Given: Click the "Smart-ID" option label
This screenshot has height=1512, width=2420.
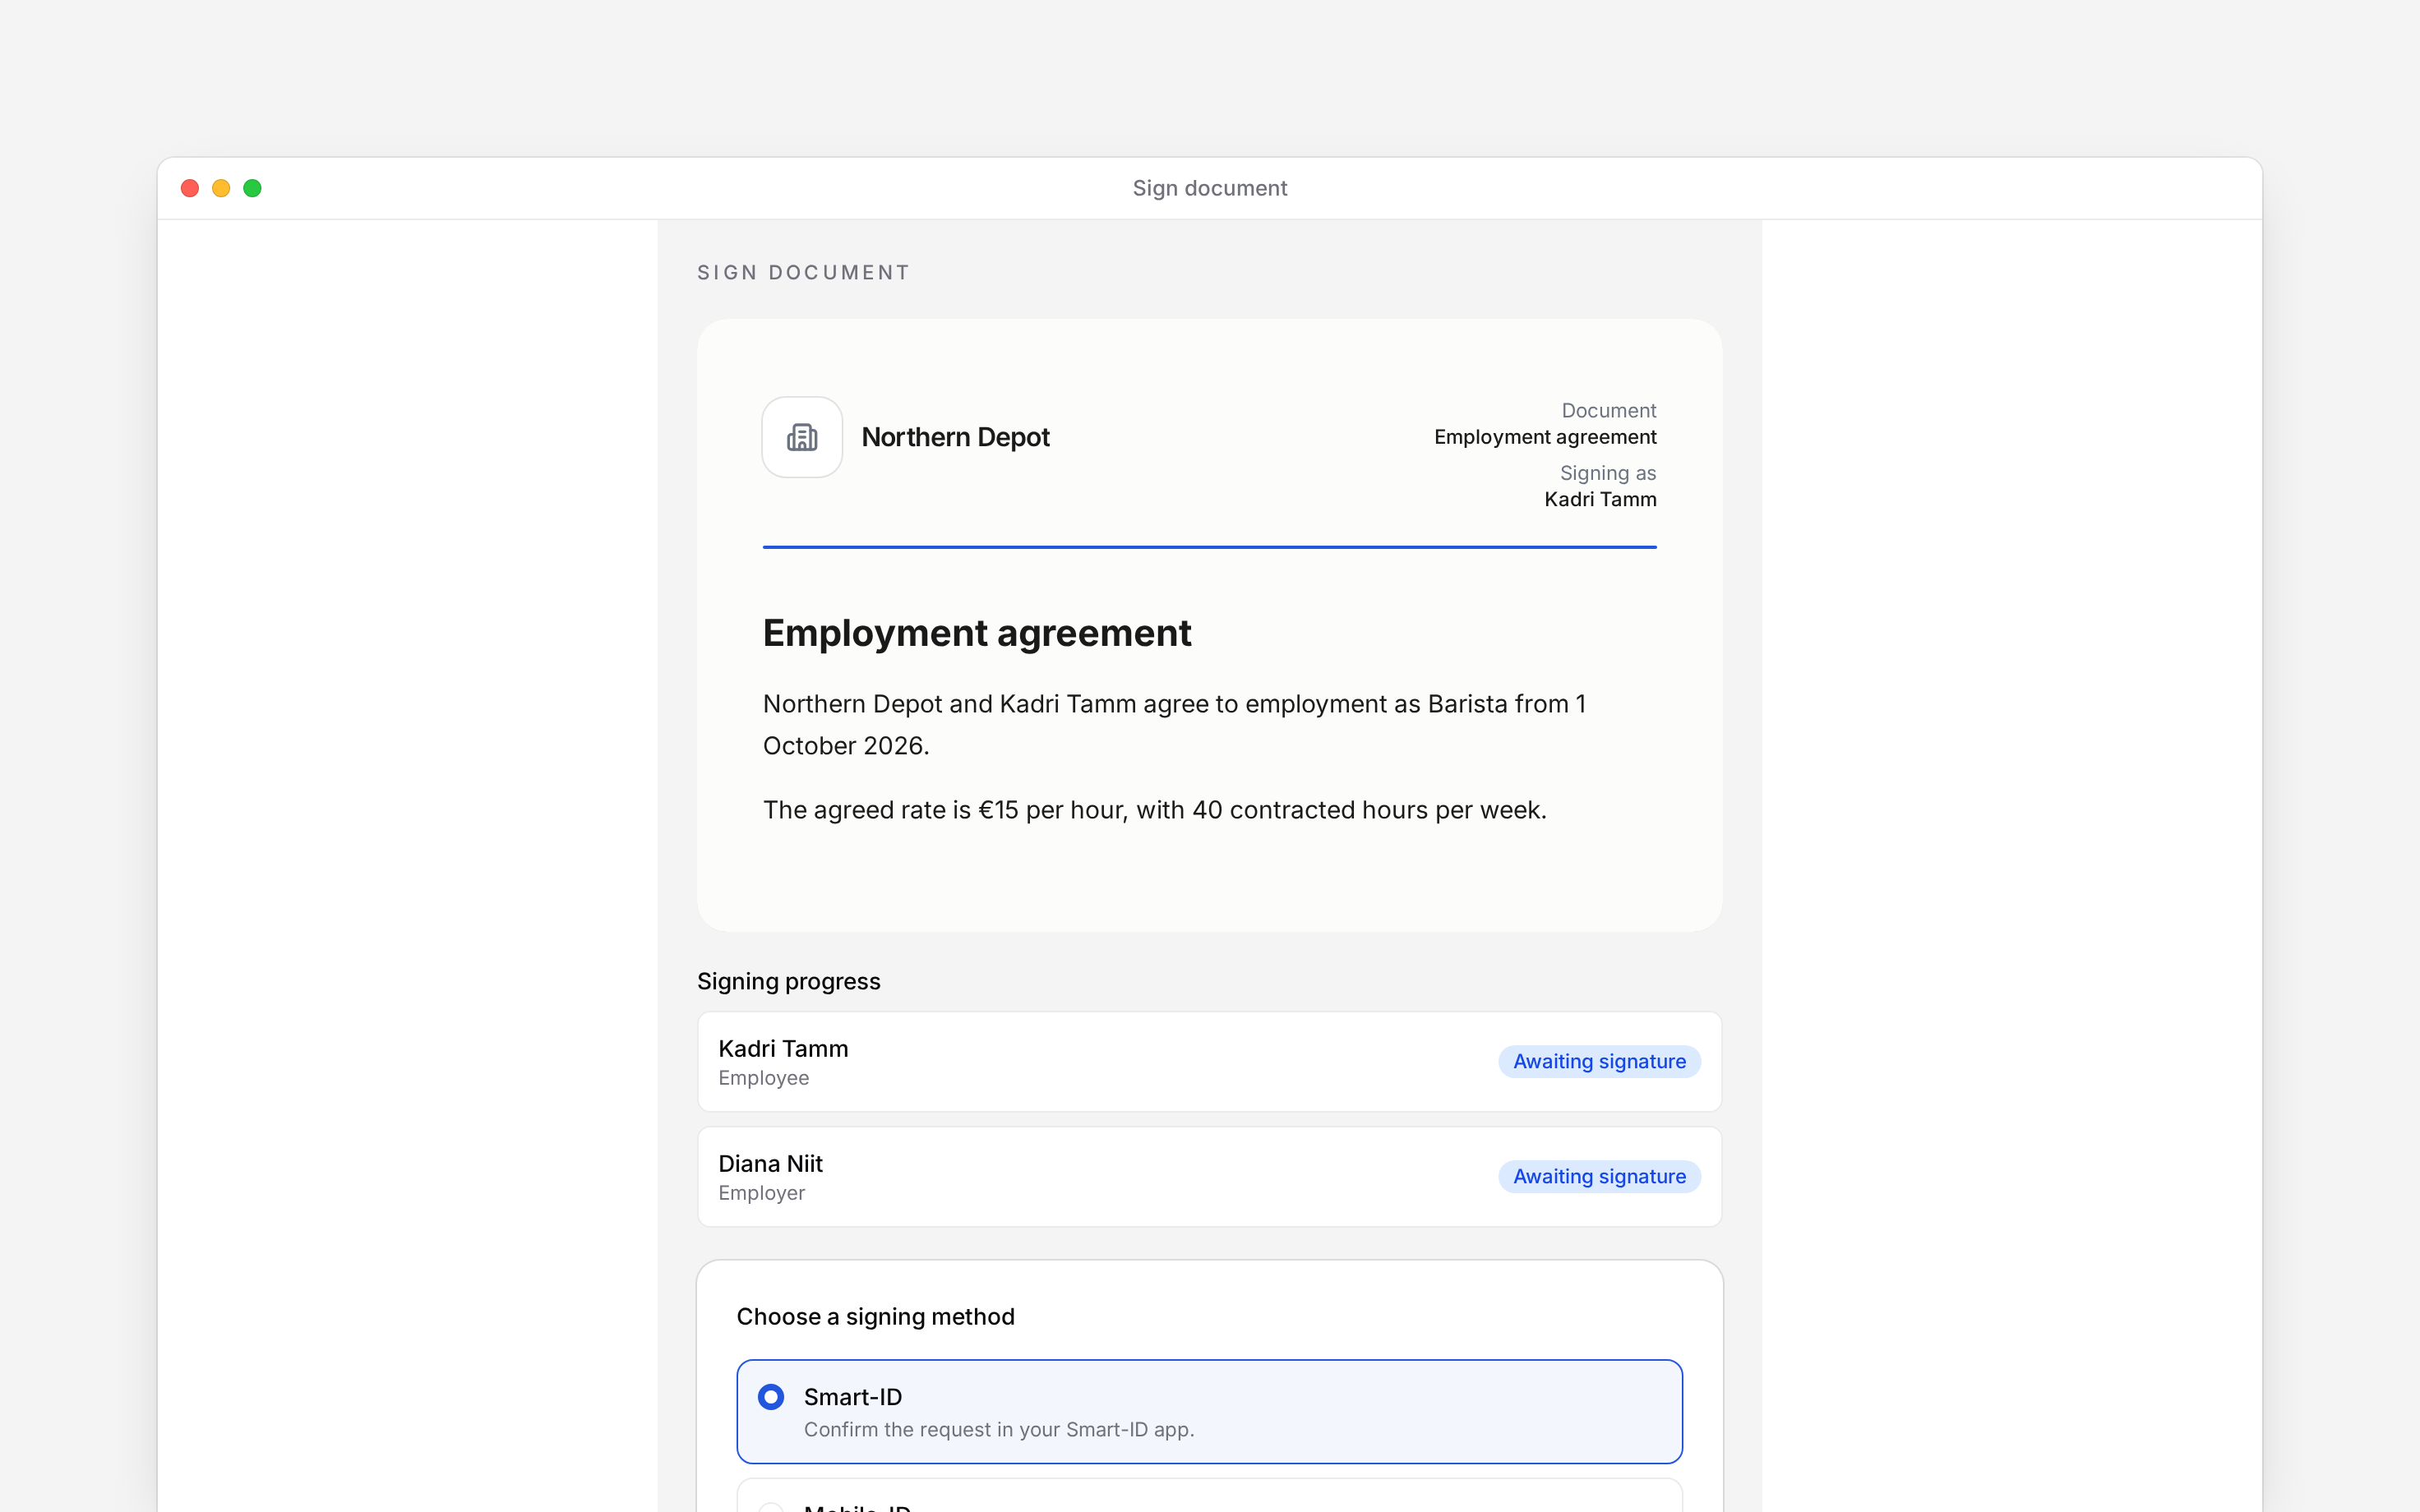Looking at the screenshot, I should tap(853, 1396).
